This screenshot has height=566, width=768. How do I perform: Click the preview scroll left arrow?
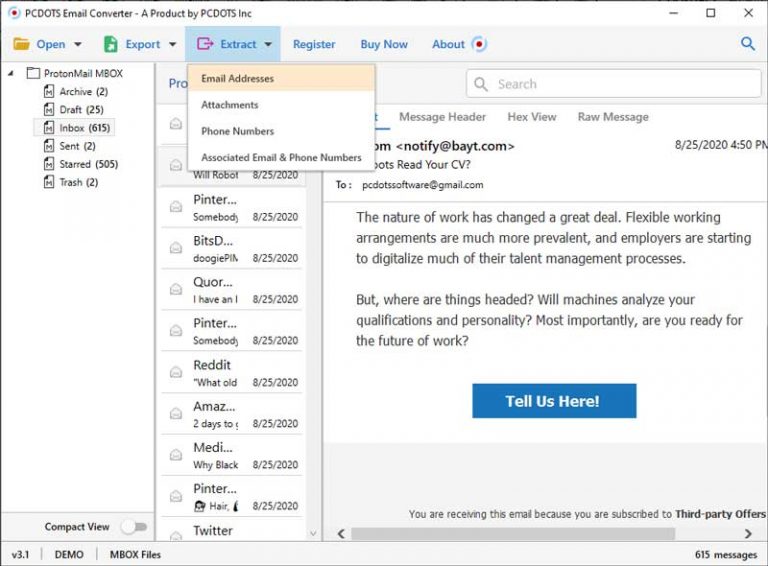[x=341, y=533]
